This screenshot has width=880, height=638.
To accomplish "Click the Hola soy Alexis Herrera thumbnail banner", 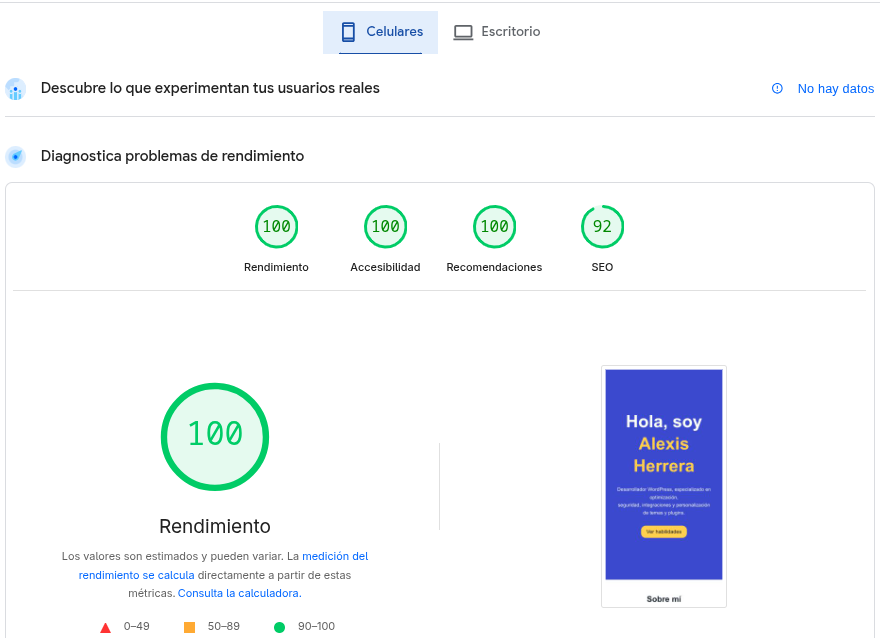I will [663, 475].
